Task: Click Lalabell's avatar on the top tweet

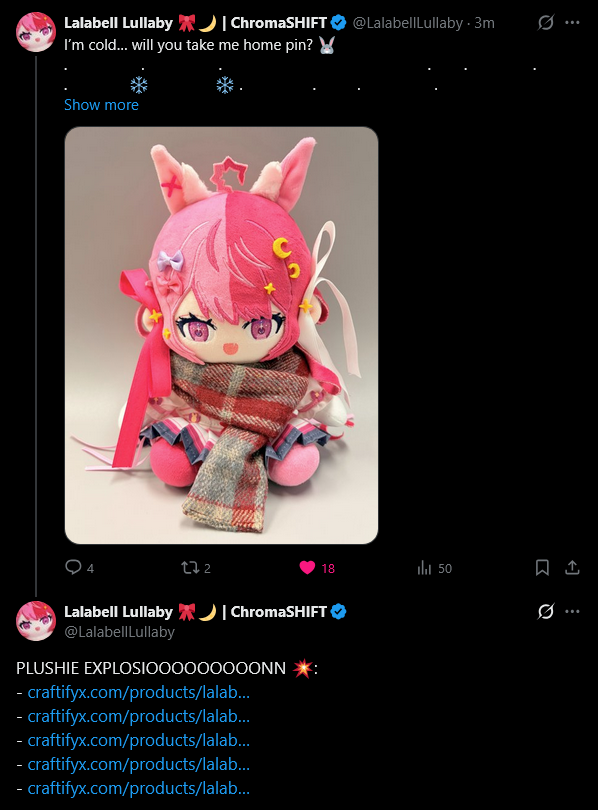Action: coord(36,32)
